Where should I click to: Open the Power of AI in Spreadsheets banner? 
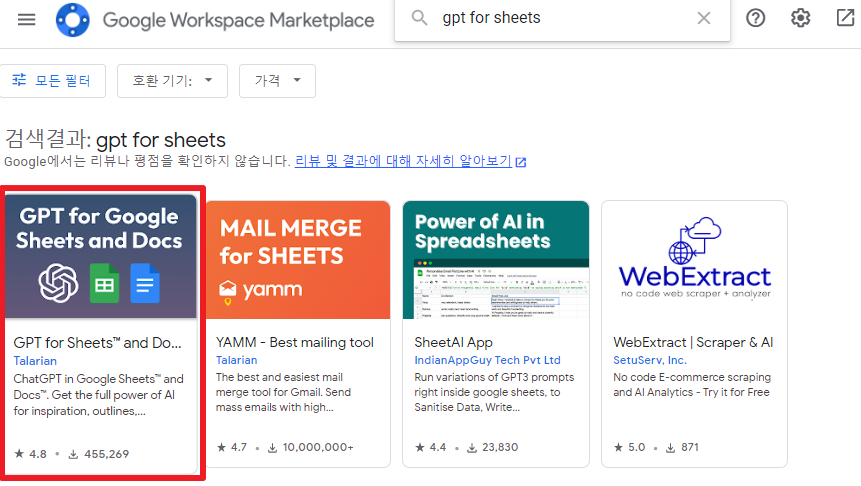coord(496,260)
